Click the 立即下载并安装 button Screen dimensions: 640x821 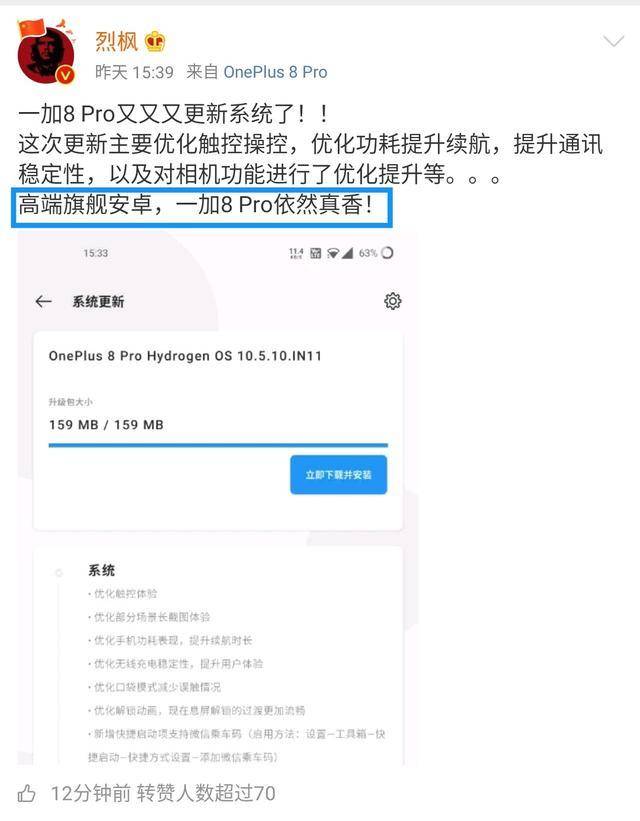[338, 474]
